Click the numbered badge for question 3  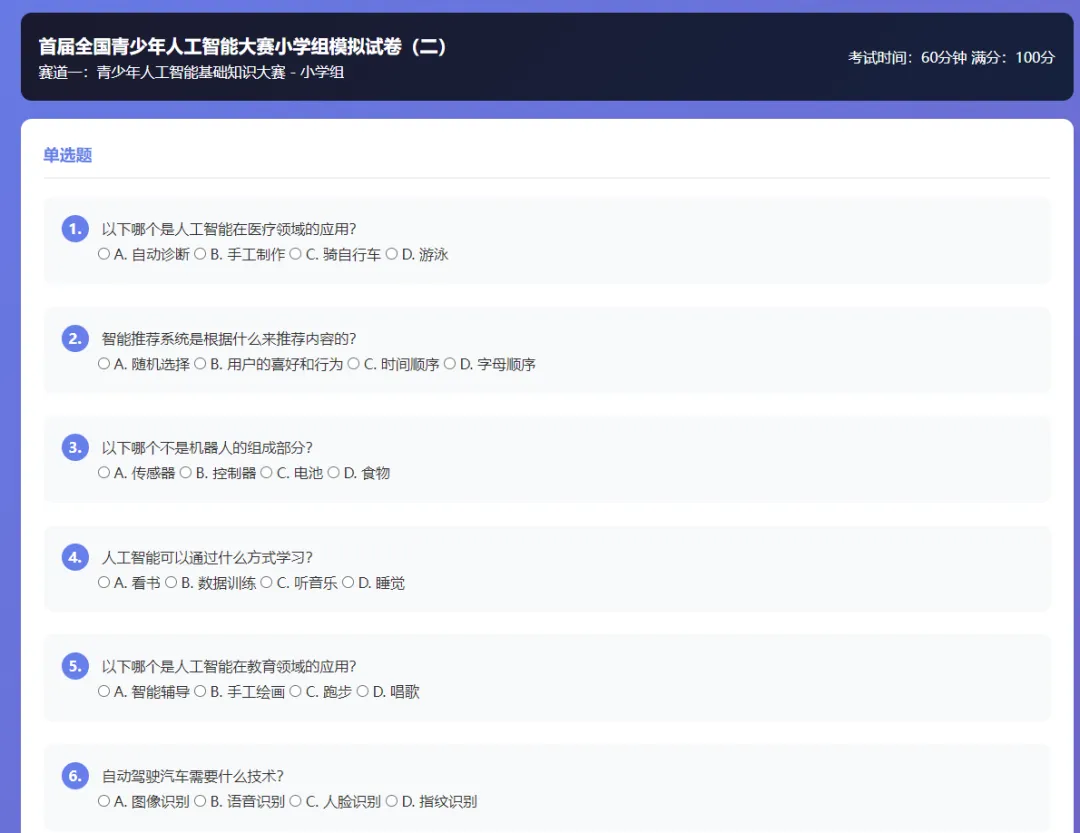[74, 447]
